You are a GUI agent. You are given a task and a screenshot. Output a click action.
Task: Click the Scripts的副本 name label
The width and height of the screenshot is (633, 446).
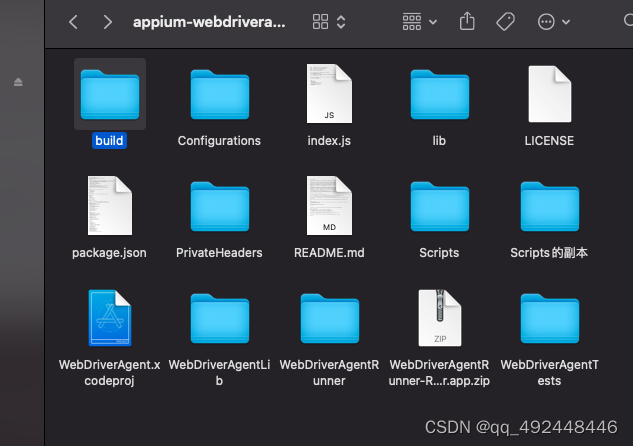tap(549, 253)
